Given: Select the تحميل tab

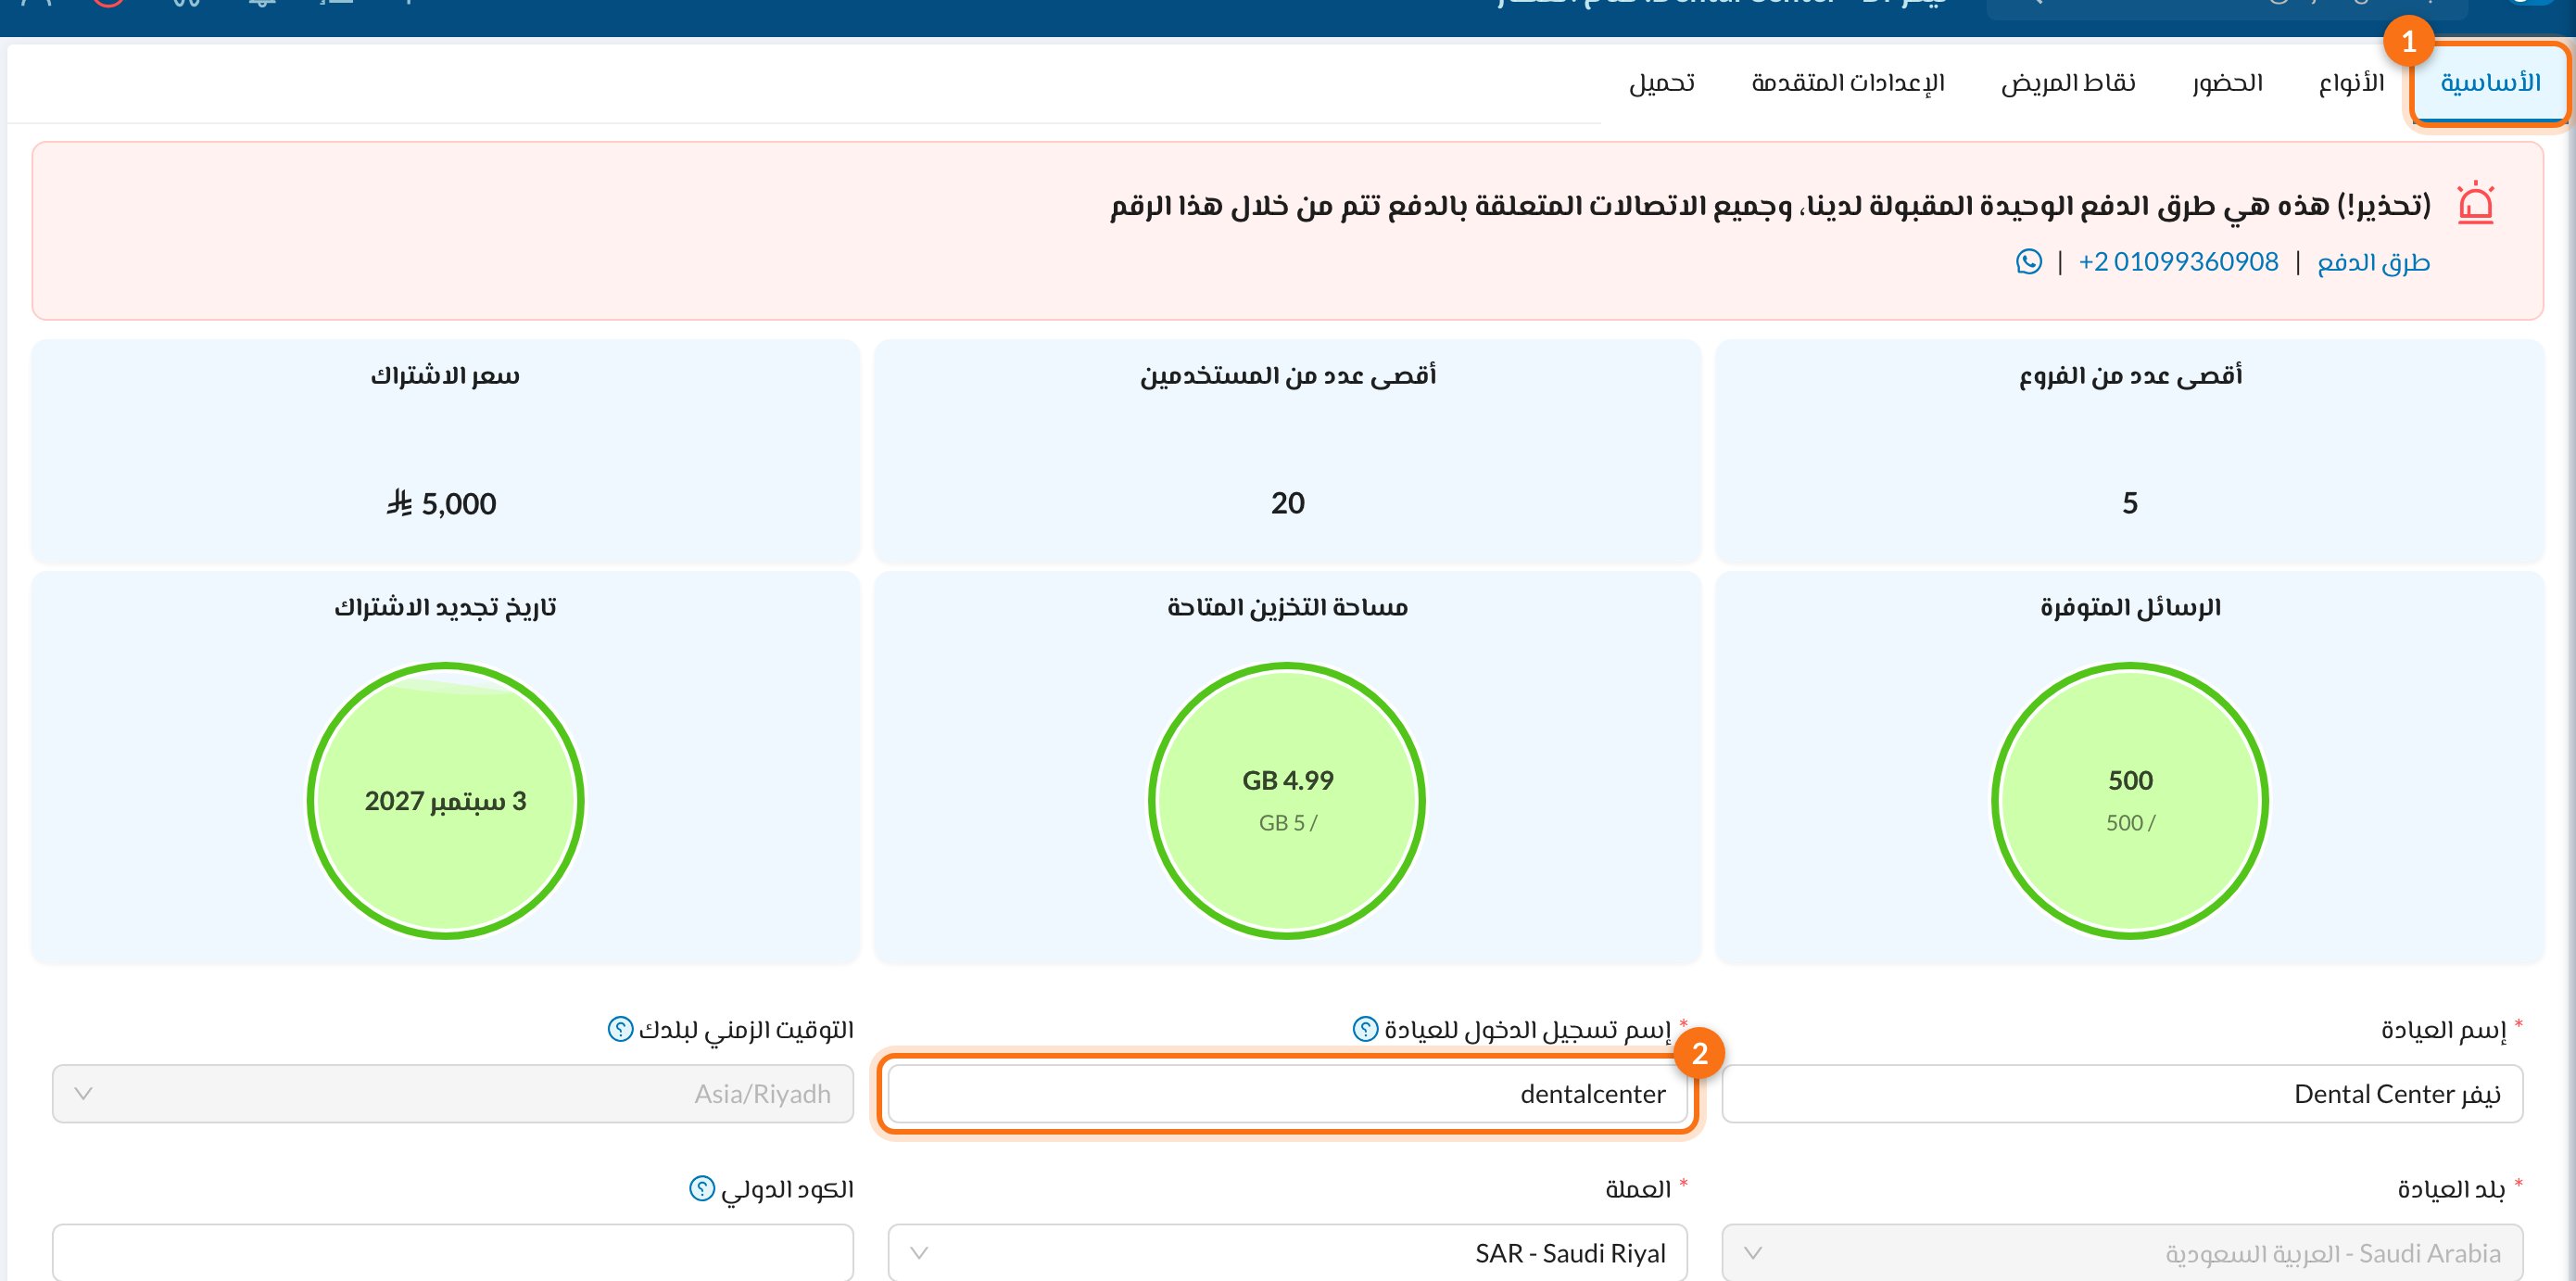Looking at the screenshot, I should (x=1661, y=83).
